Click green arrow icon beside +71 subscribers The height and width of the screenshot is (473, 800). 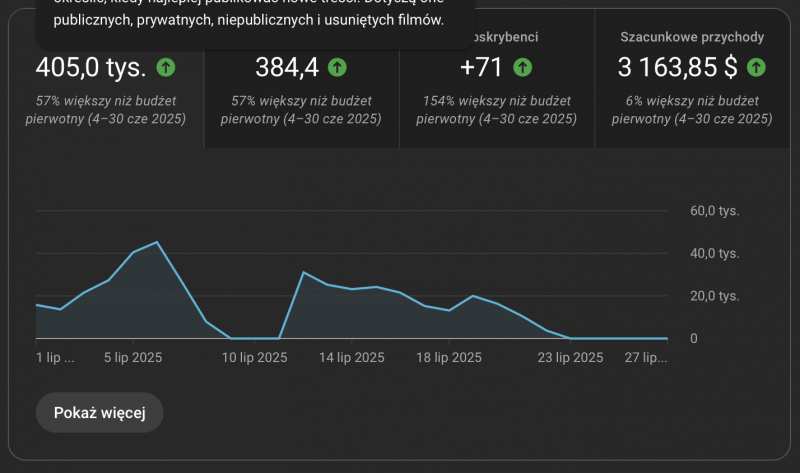[x=522, y=68]
